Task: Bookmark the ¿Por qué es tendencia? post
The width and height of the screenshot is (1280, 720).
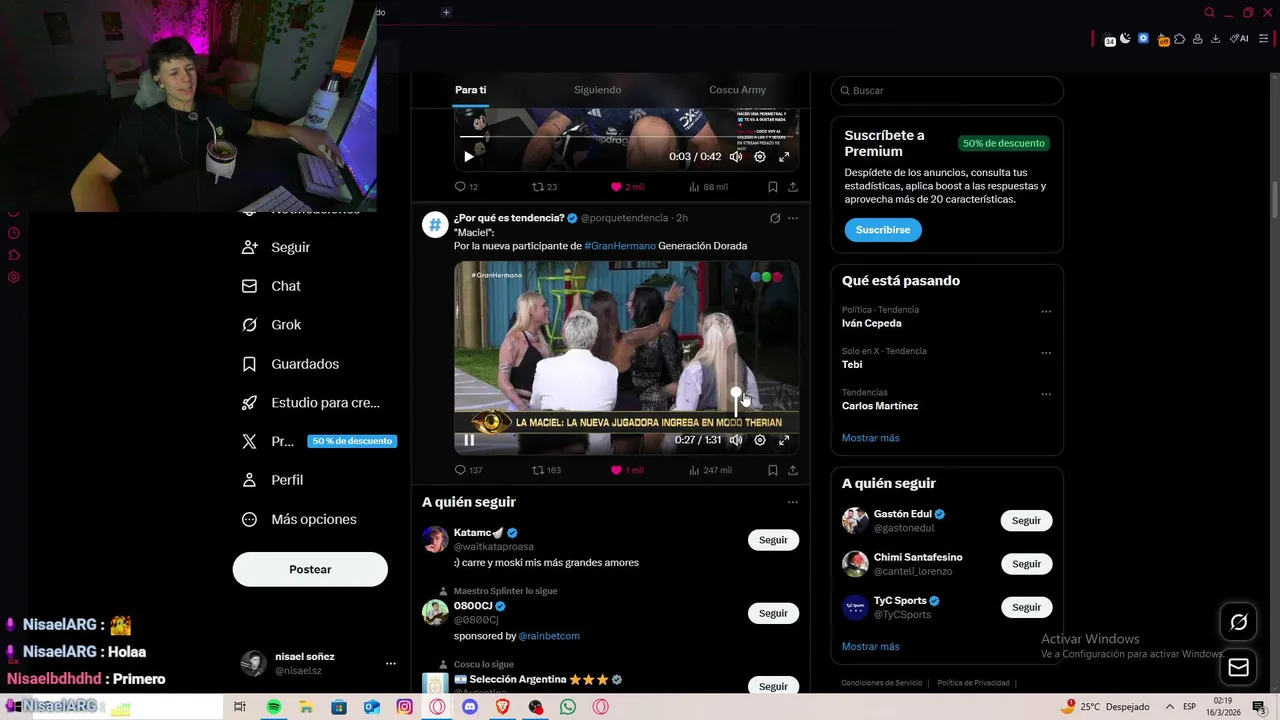Action: pyautogui.click(x=773, y=470)
